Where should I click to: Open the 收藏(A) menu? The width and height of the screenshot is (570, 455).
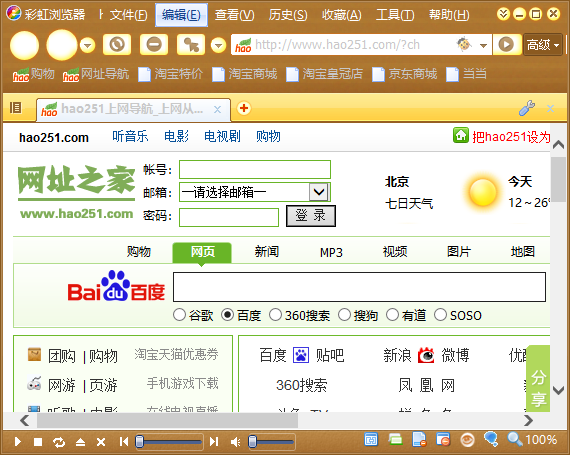pos(341,15)
